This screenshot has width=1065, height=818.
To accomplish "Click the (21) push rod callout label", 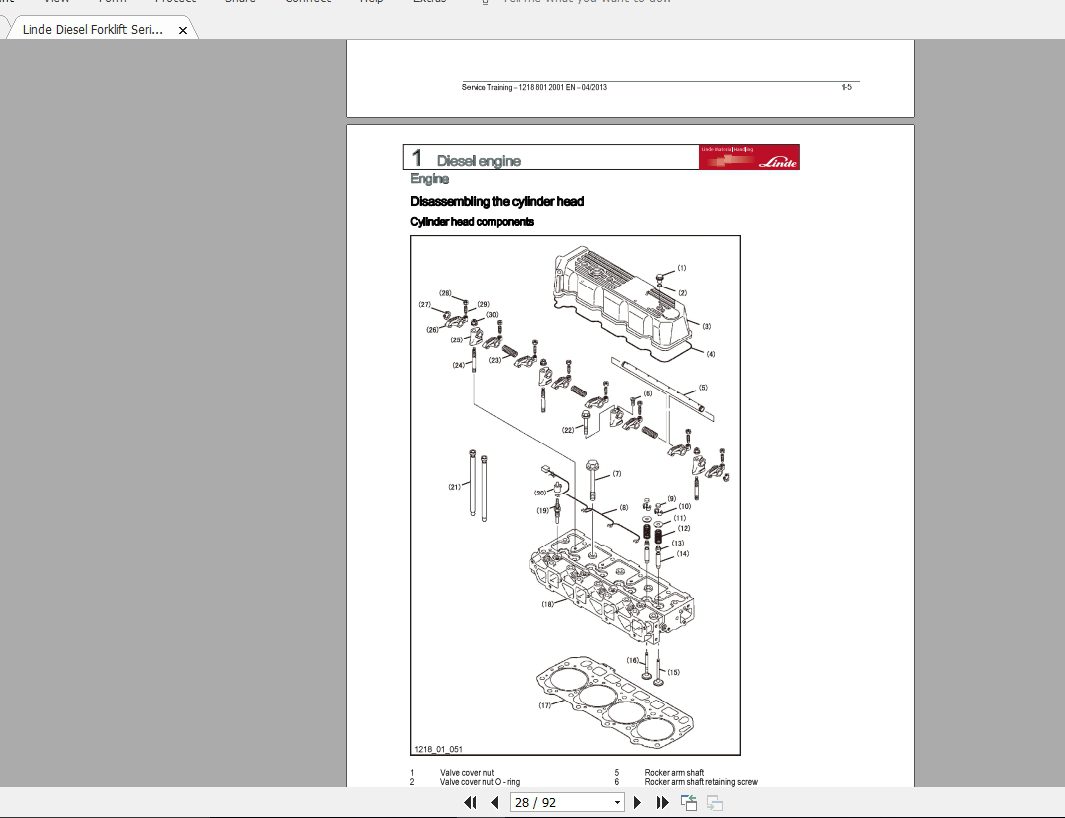I will point(454,486).
